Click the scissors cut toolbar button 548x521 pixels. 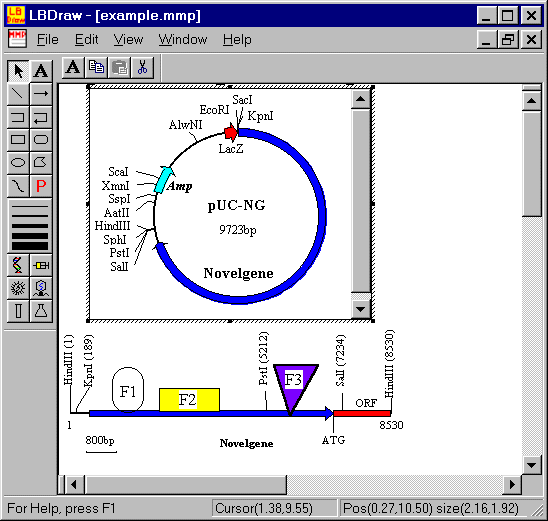tap(142, 67)
